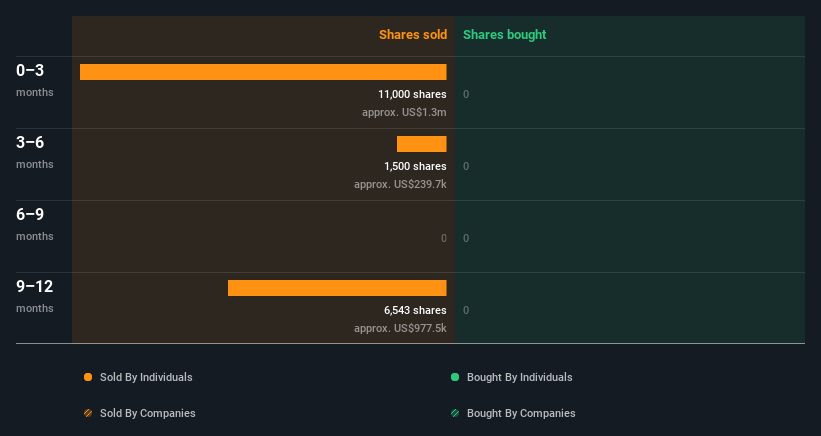Screen dimensions: 821x436
Task: Click the green Bought By Individuals legend dot
Action: [455, 377]
